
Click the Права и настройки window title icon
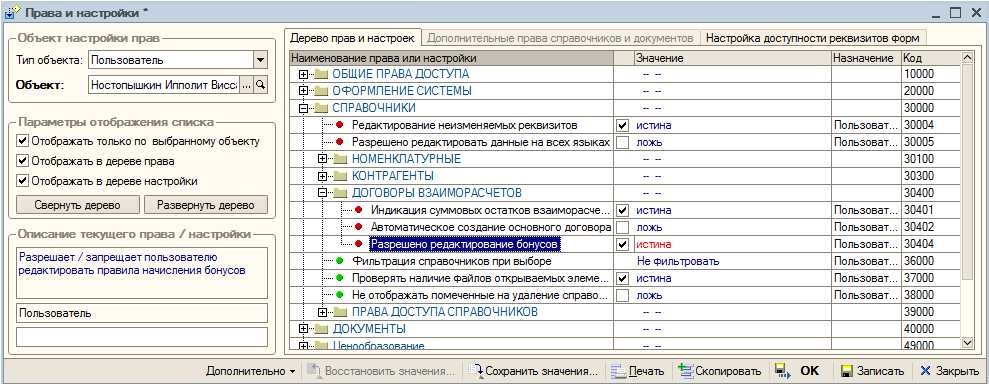click(13, 11)
